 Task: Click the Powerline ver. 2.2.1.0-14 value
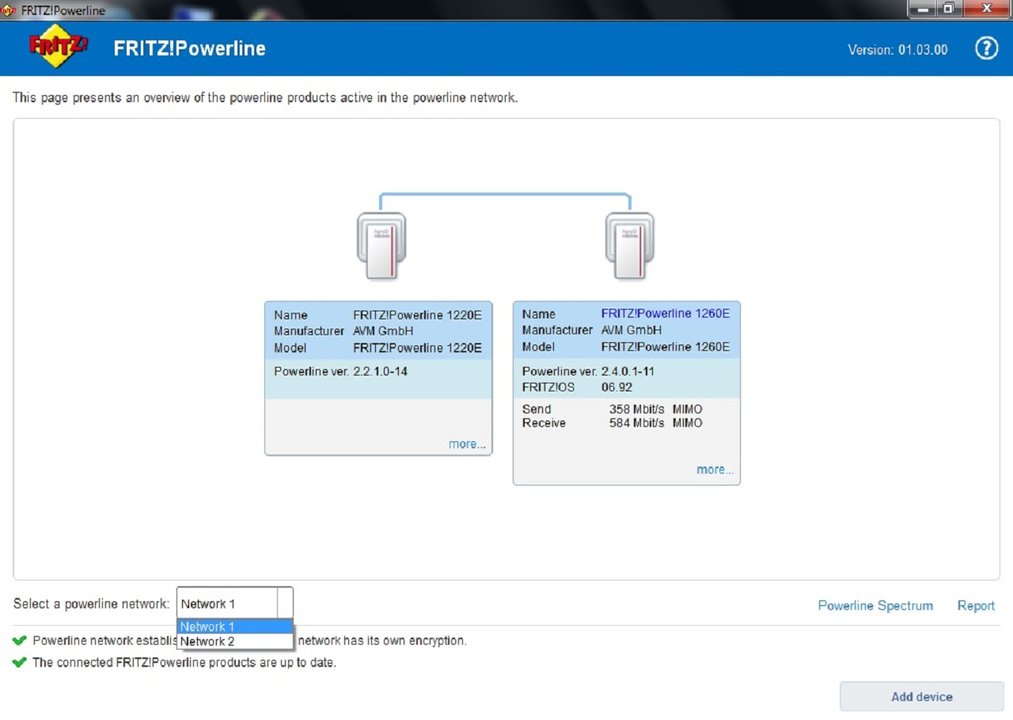[x=381, y=371]
